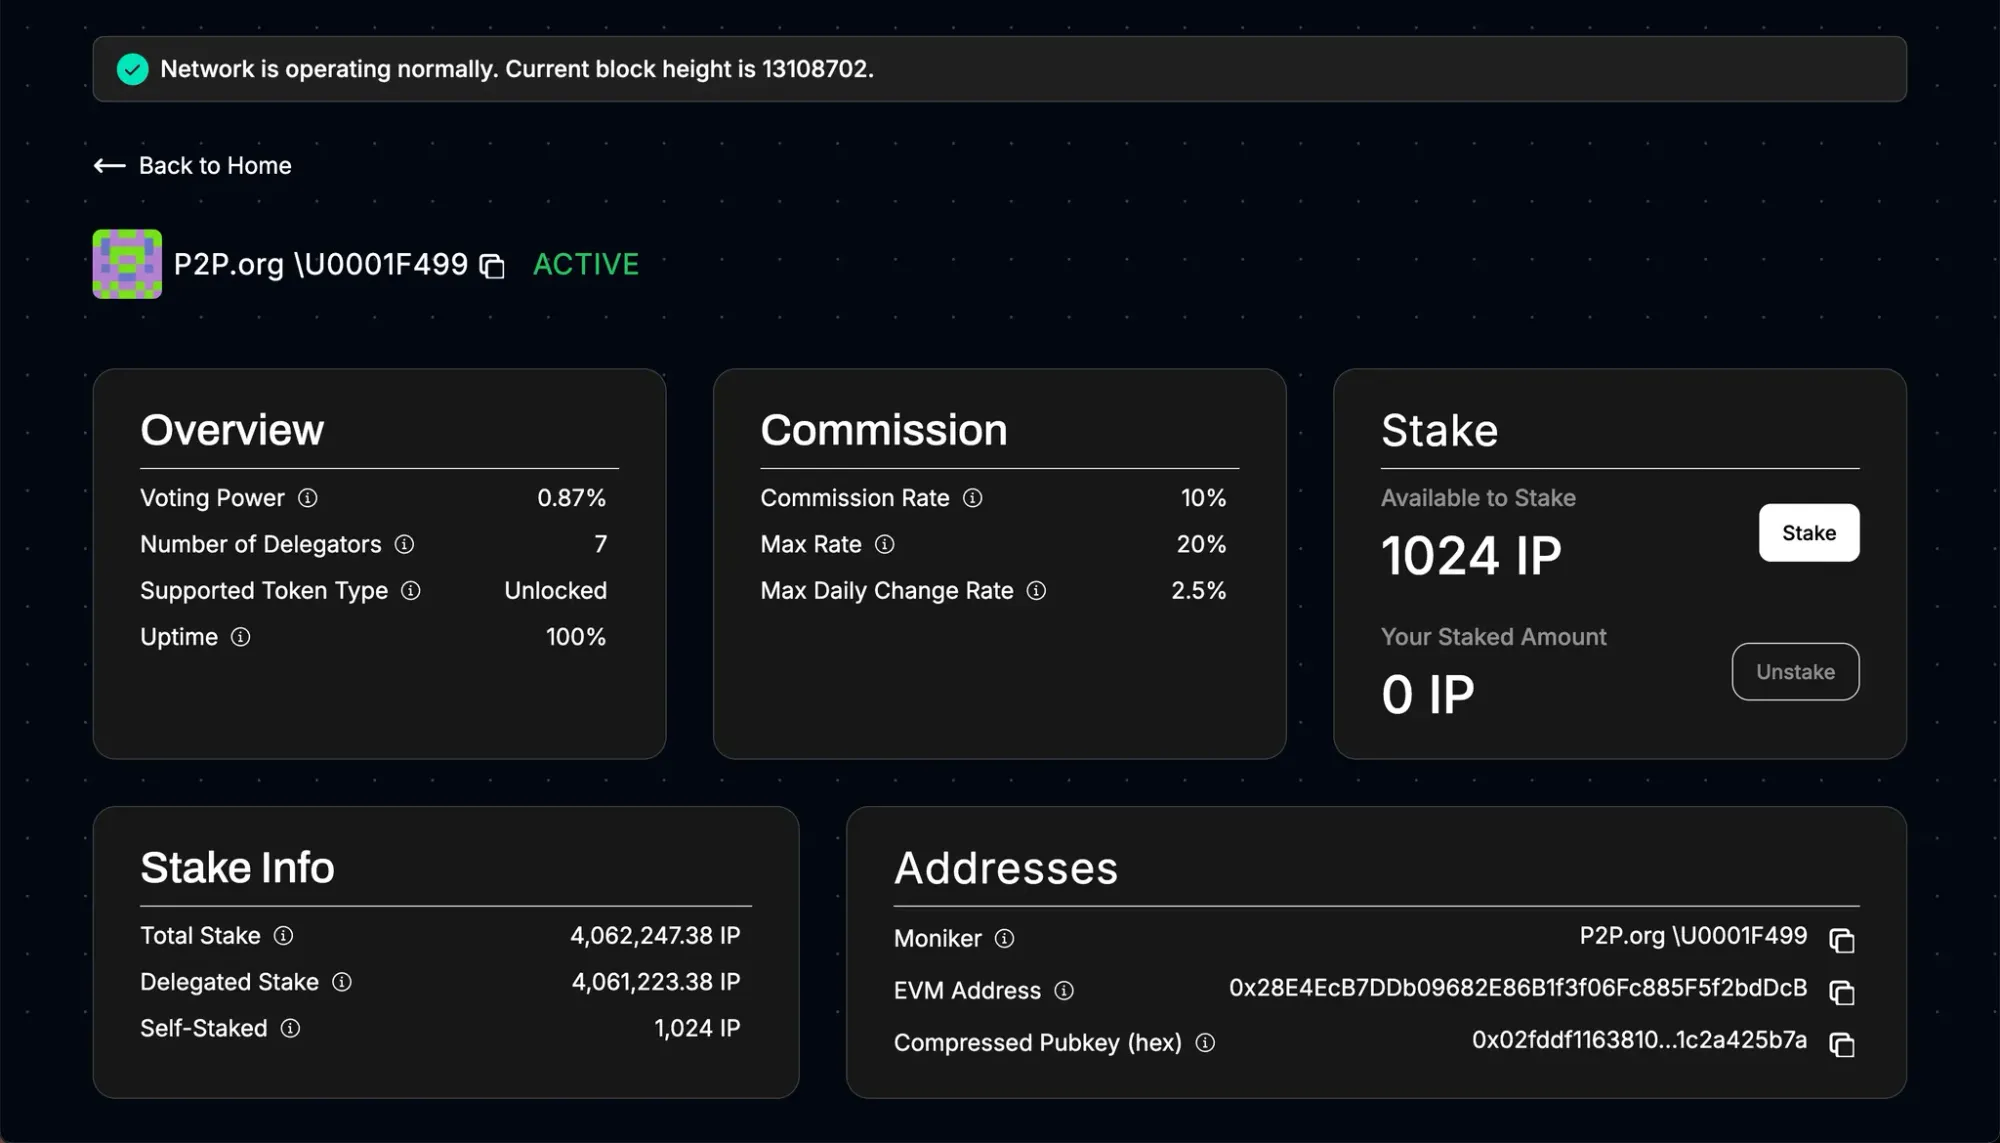
Task: Click Commission Rate info icon
Action: [x=973, y=498]
